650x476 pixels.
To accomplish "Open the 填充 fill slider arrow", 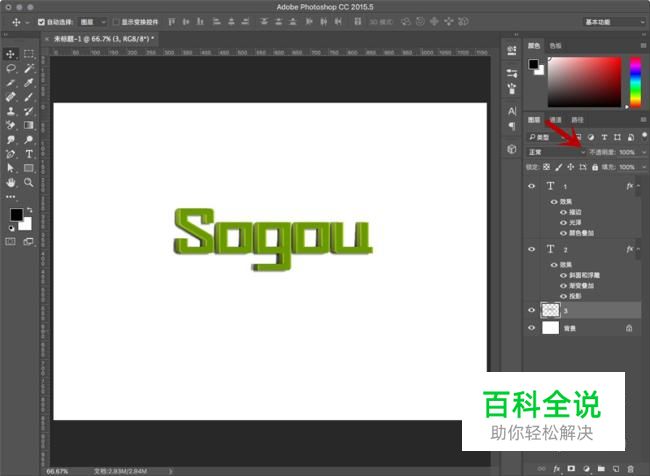I will click(x=643, y=167).
